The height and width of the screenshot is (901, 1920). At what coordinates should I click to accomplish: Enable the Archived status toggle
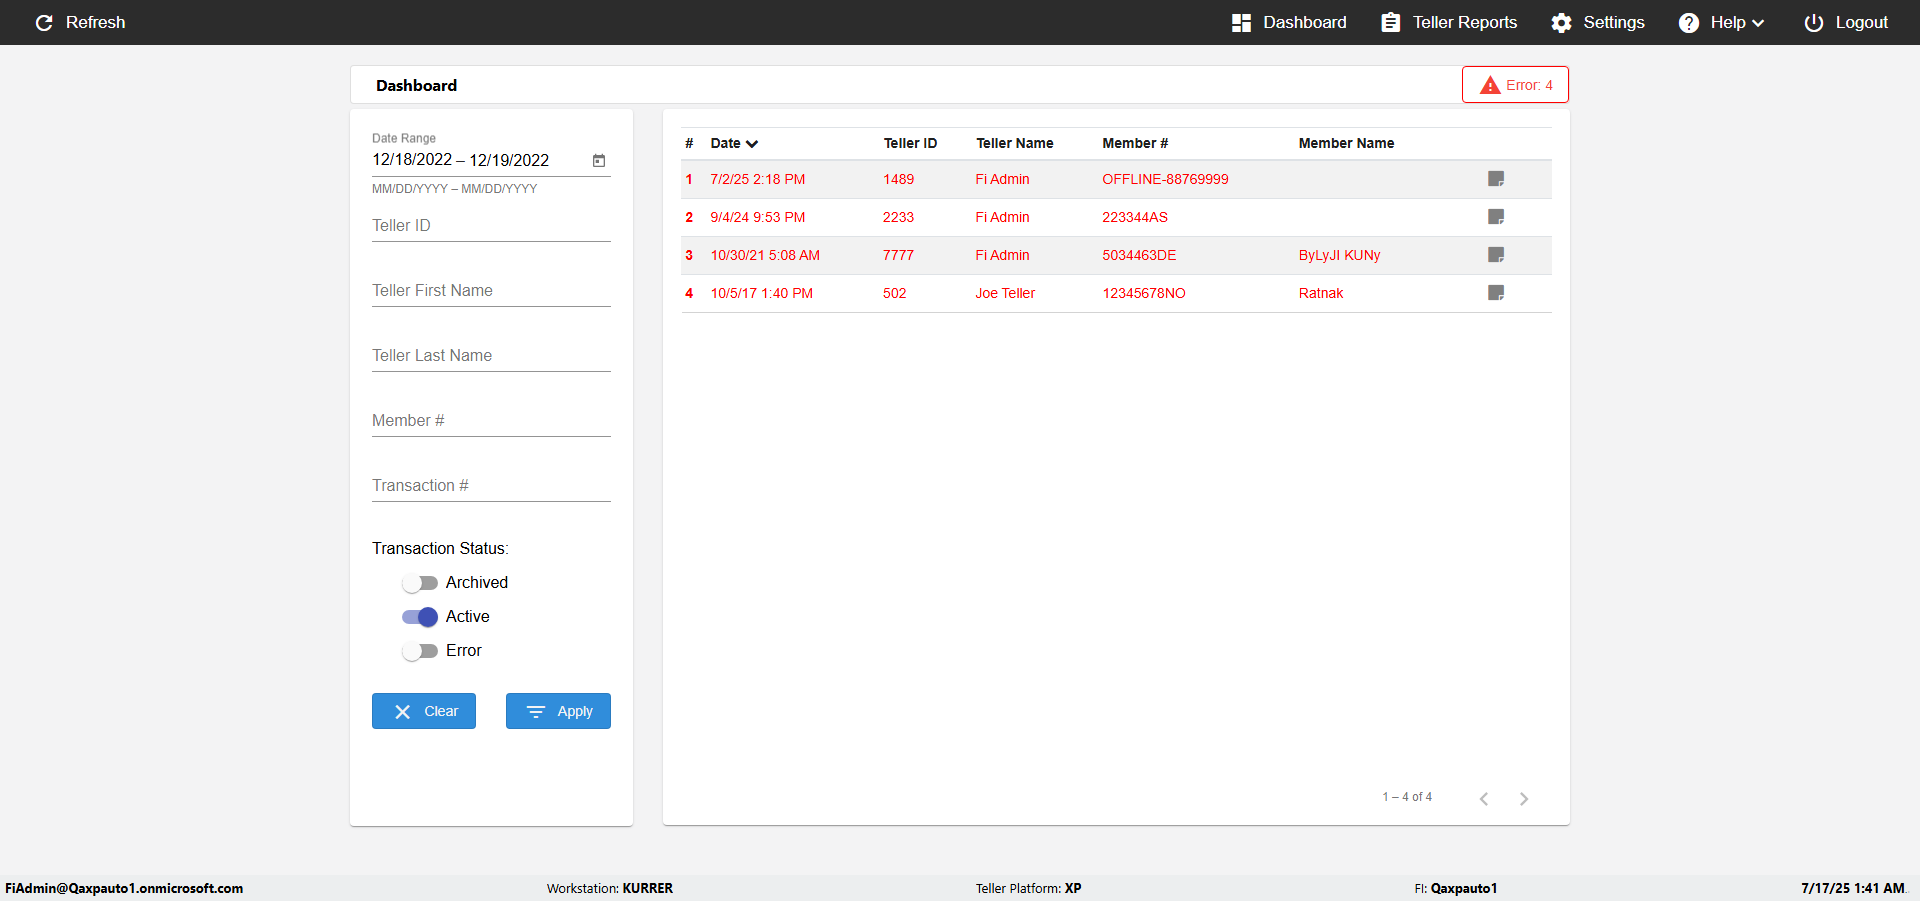coord(420,583)
